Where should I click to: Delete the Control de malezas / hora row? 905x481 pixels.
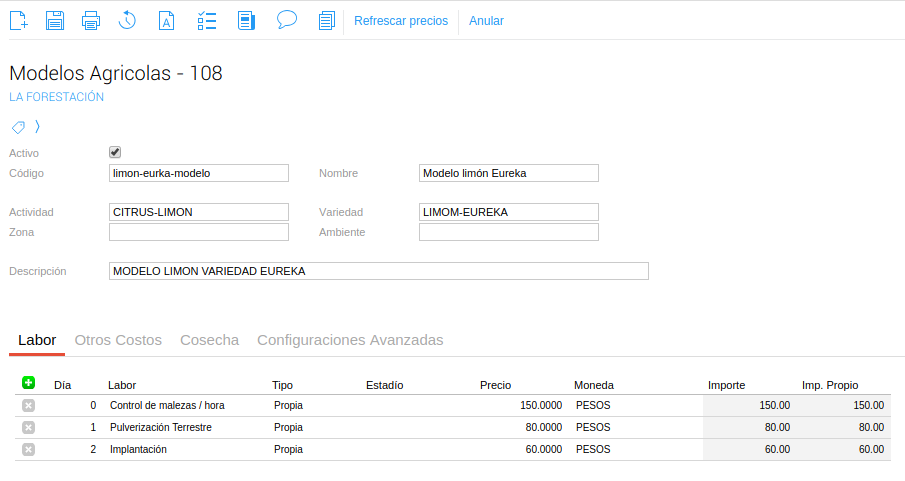pos(28,405)
